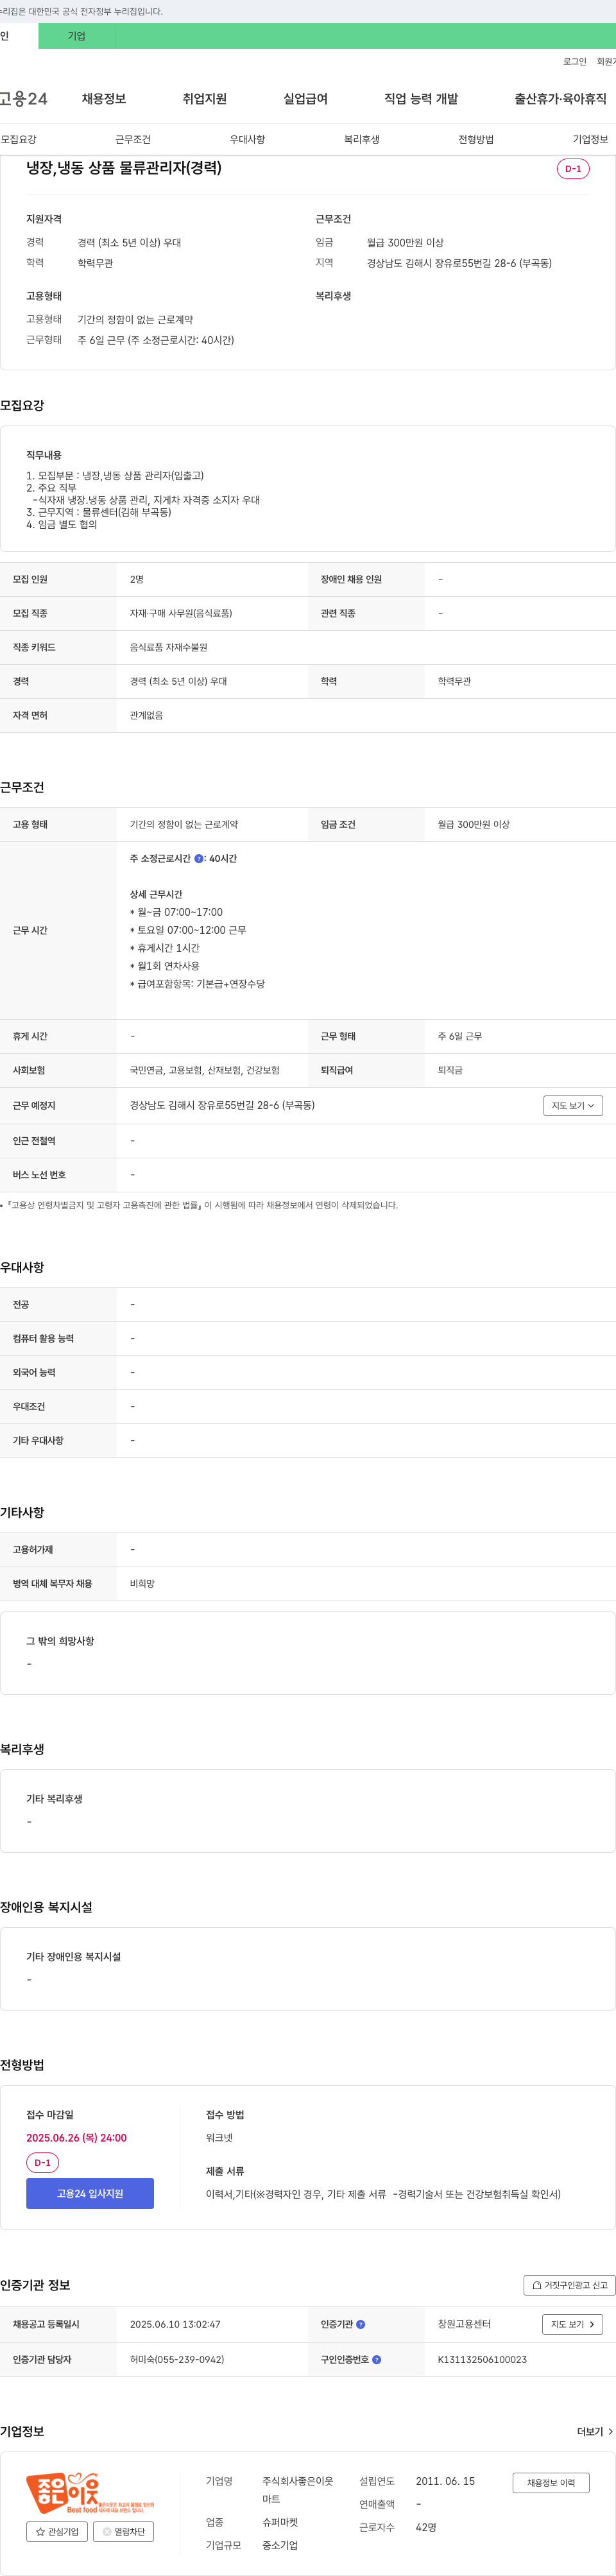616x2576 pixels.
Task: Click the 창원고용센터 text
Action: [464, 2324]
